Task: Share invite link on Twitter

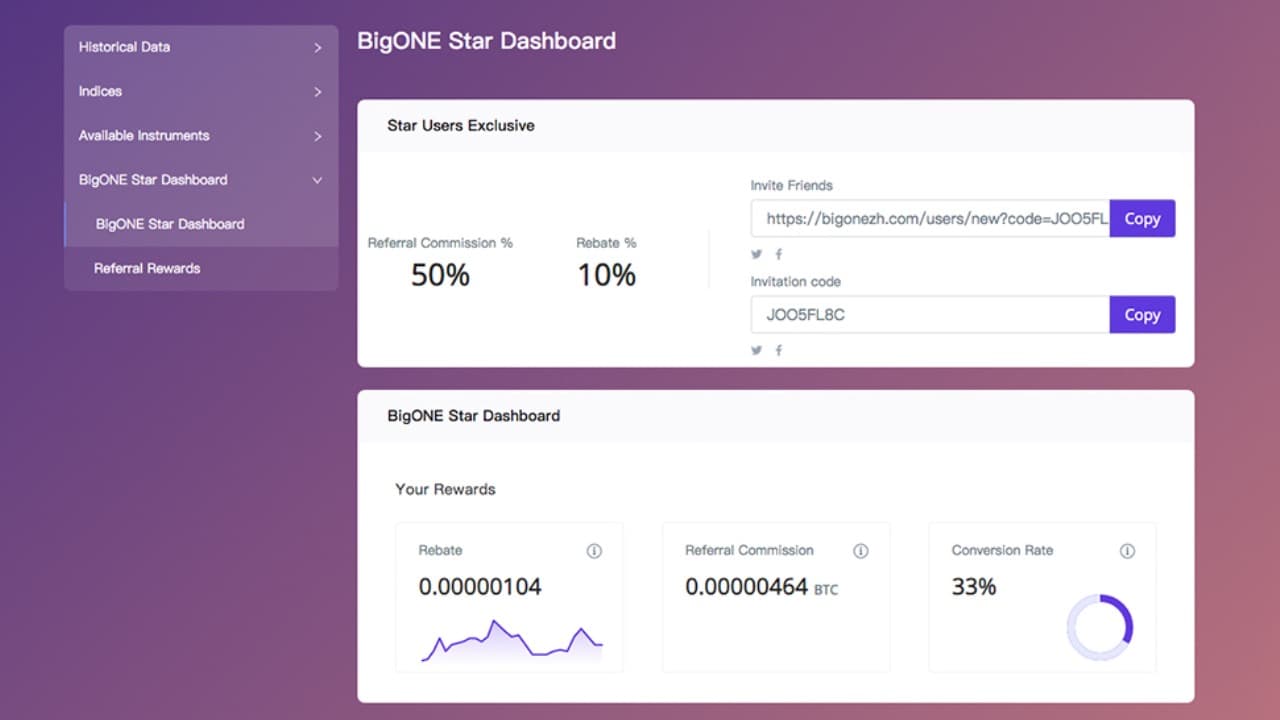Action: point(757,254)
